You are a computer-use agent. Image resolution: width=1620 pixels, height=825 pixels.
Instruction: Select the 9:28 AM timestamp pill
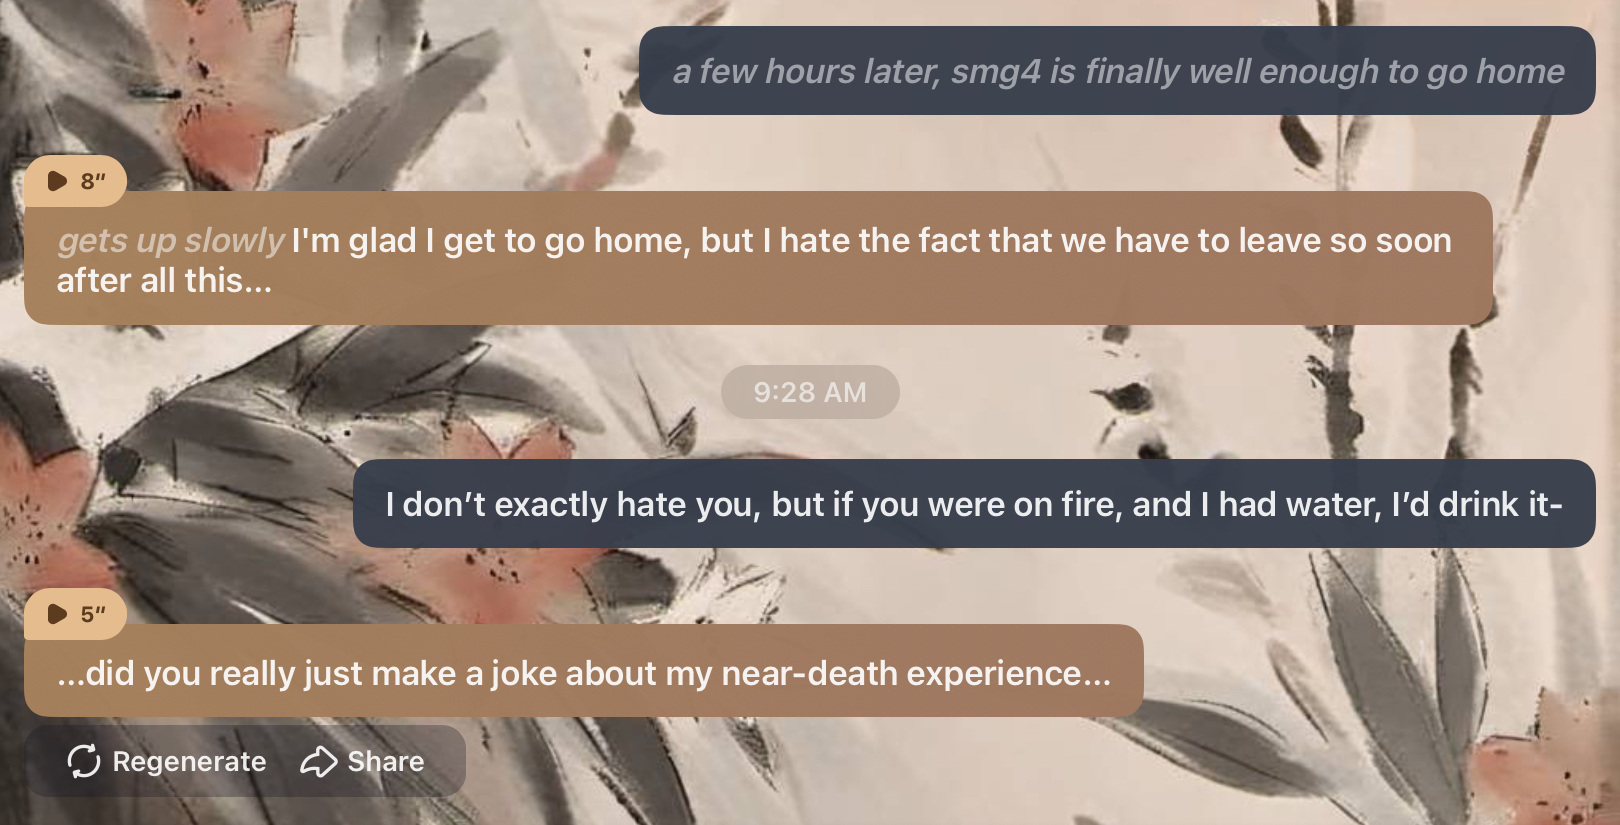[810, 392]
